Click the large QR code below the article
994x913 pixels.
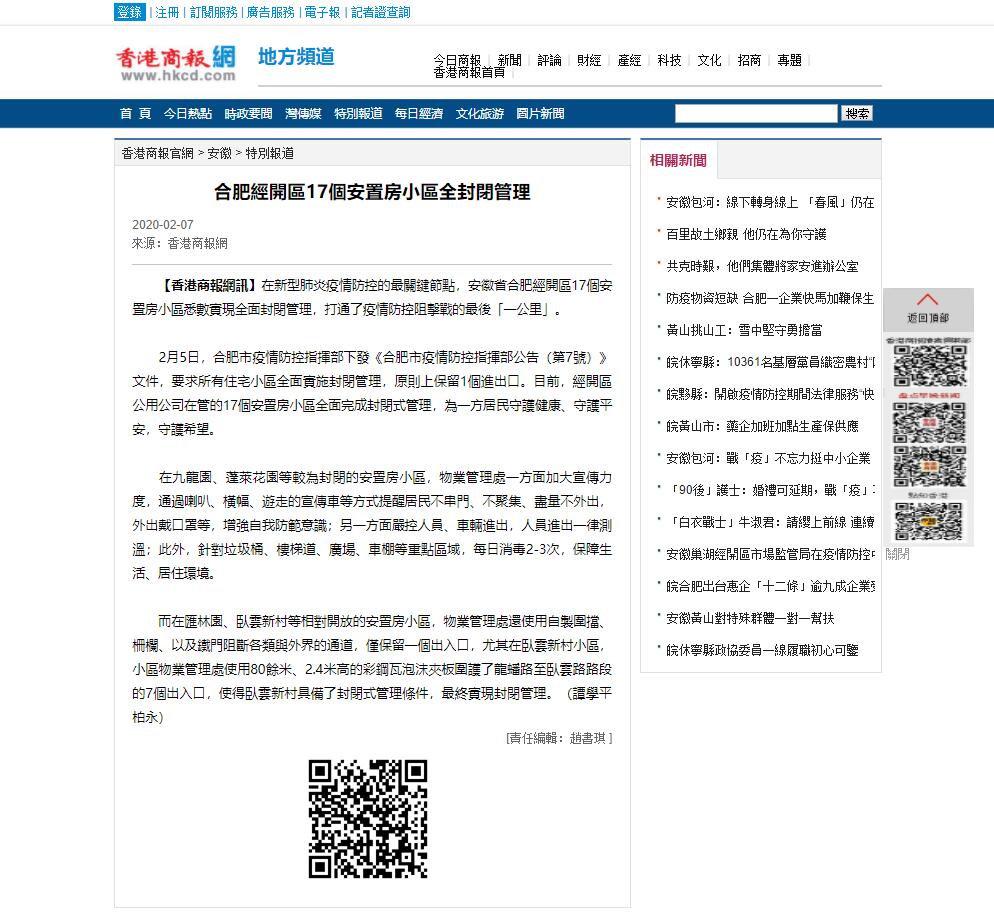coord(368,819)
